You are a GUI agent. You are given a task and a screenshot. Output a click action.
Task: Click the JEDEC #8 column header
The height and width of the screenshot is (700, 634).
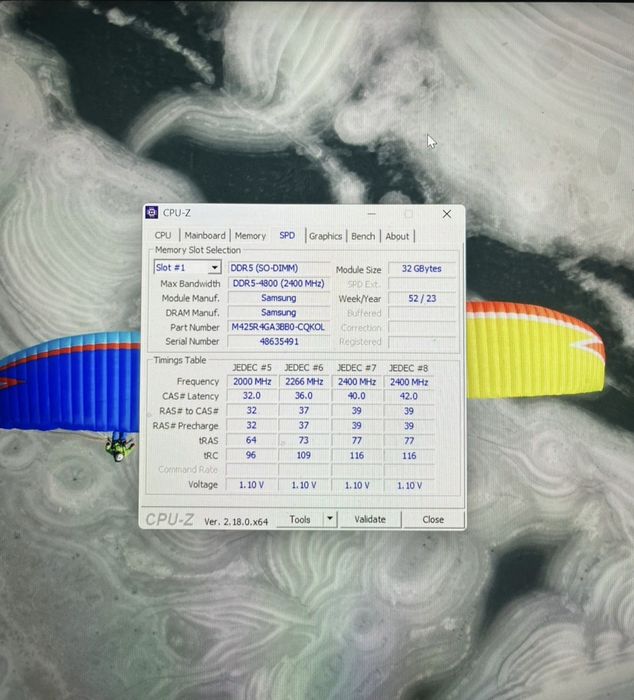[409, 368]
